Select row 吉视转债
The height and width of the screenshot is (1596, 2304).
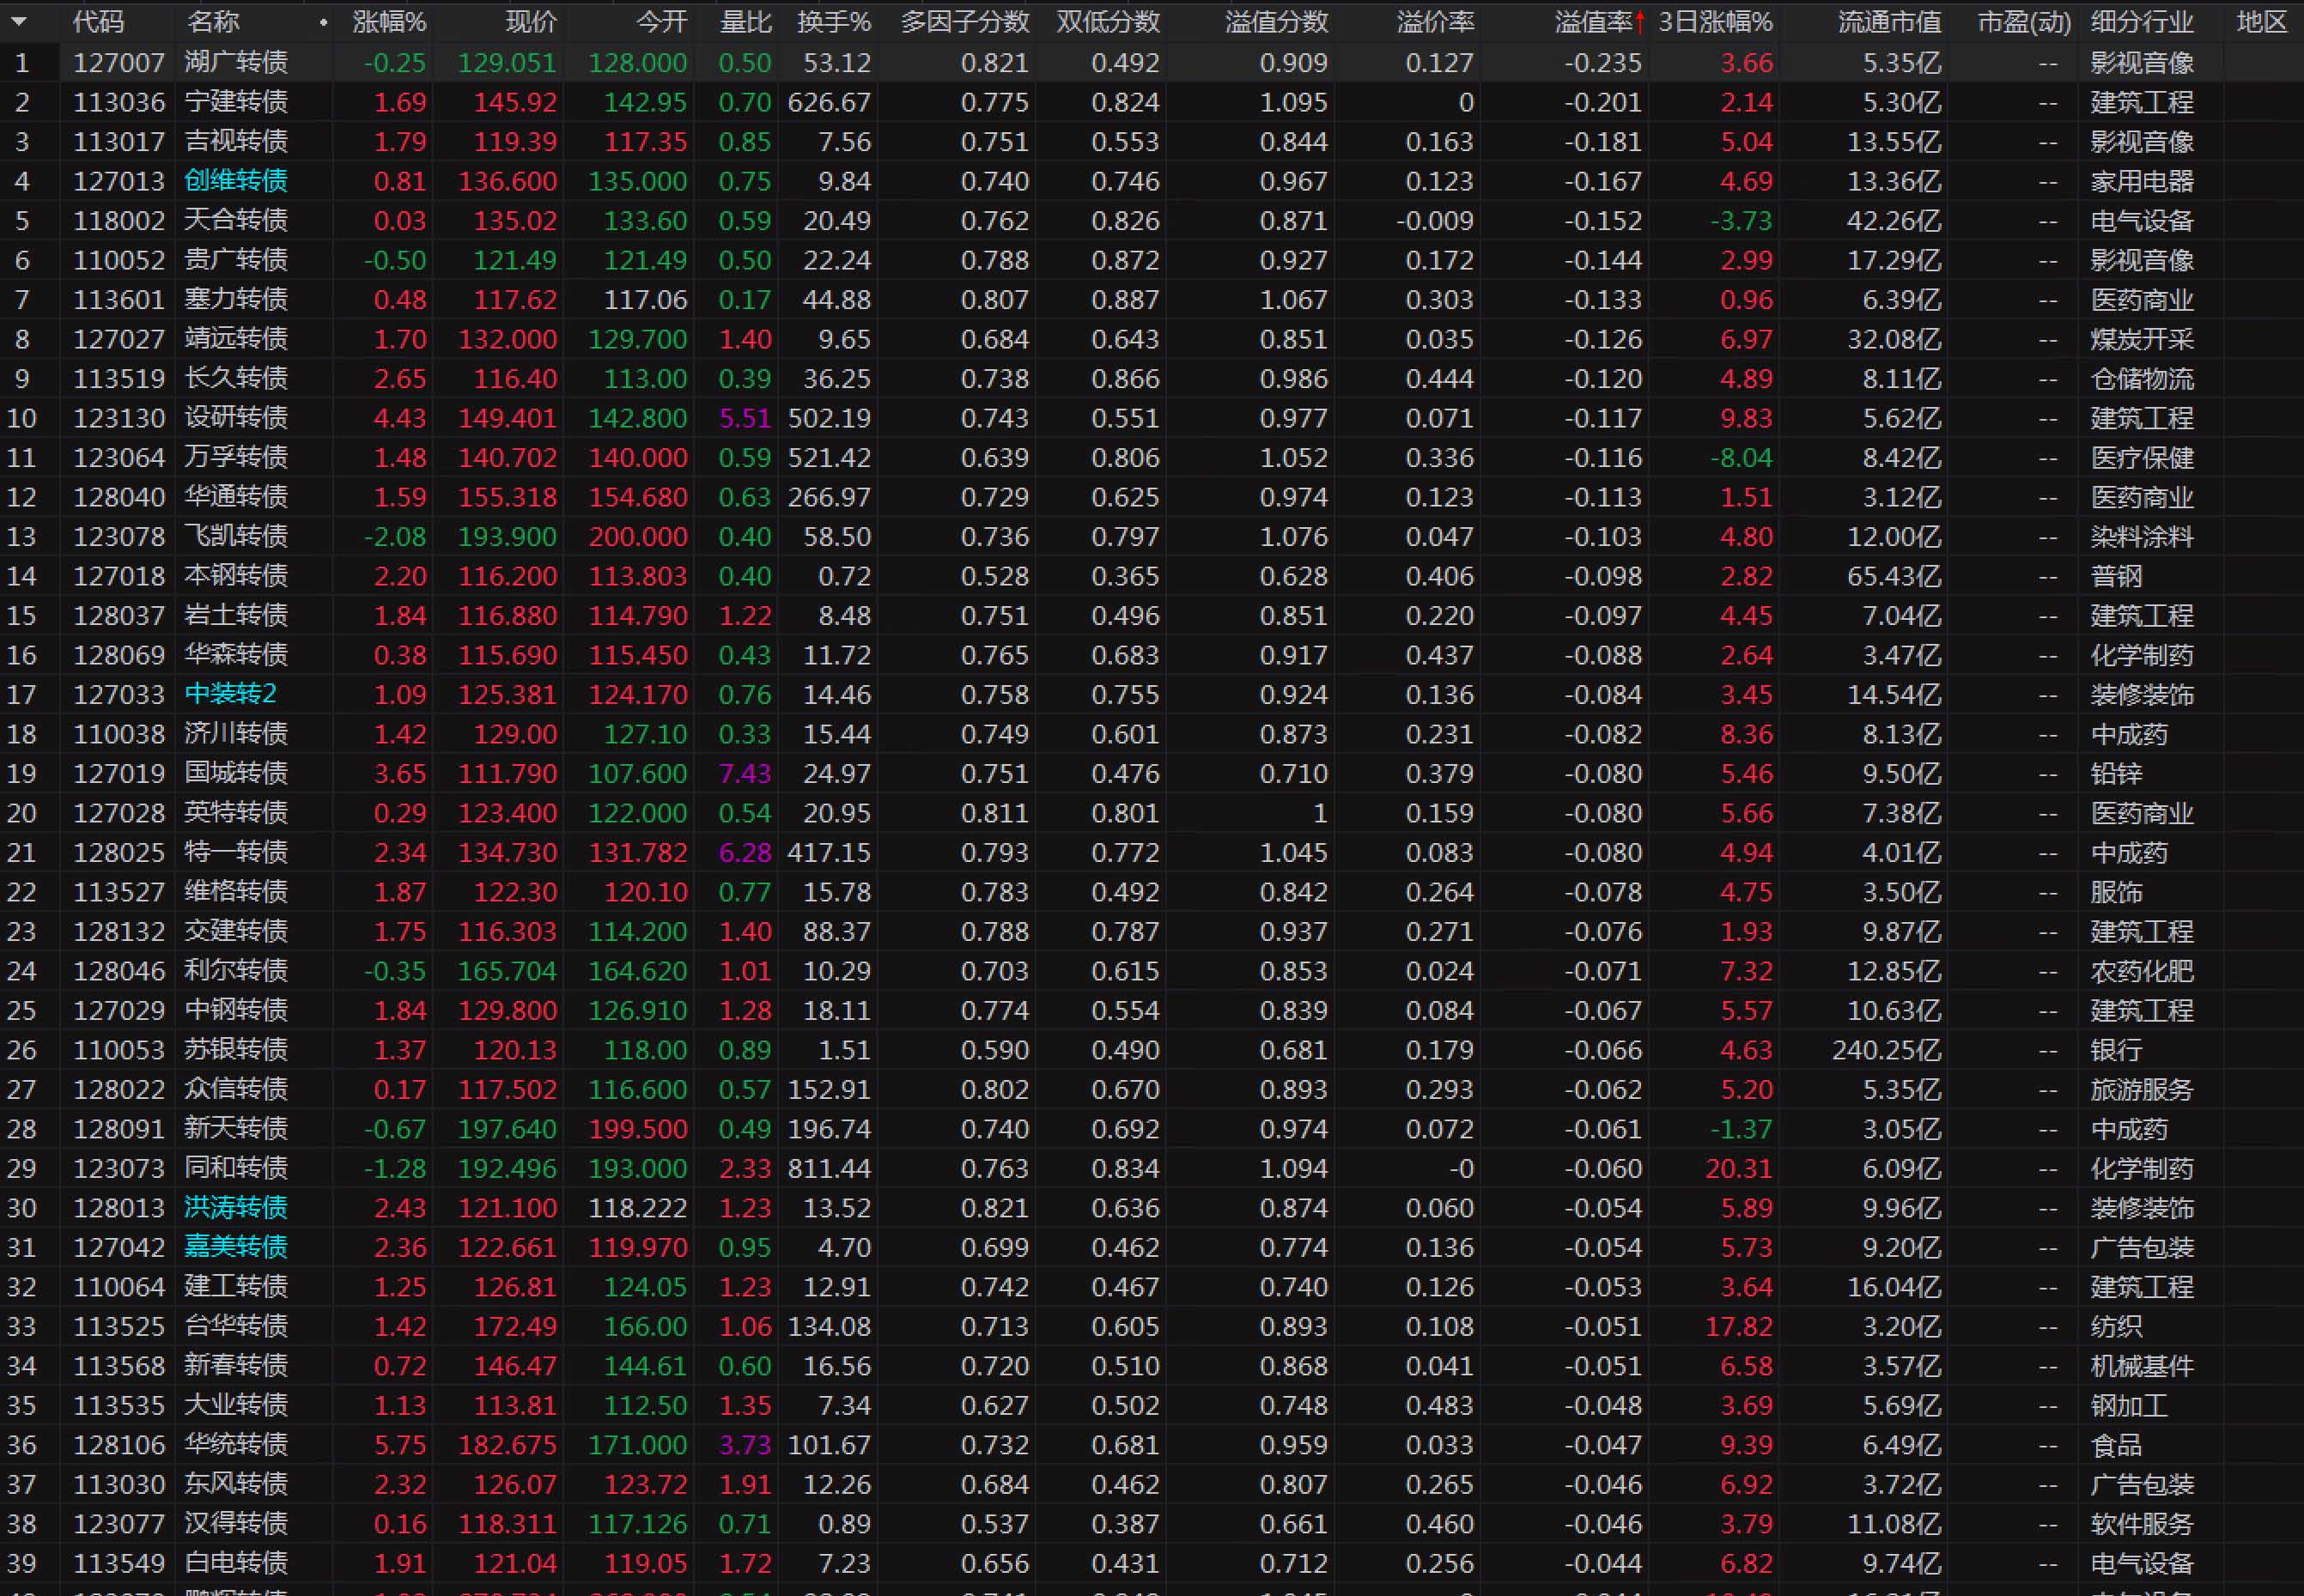coord(1152,142)
